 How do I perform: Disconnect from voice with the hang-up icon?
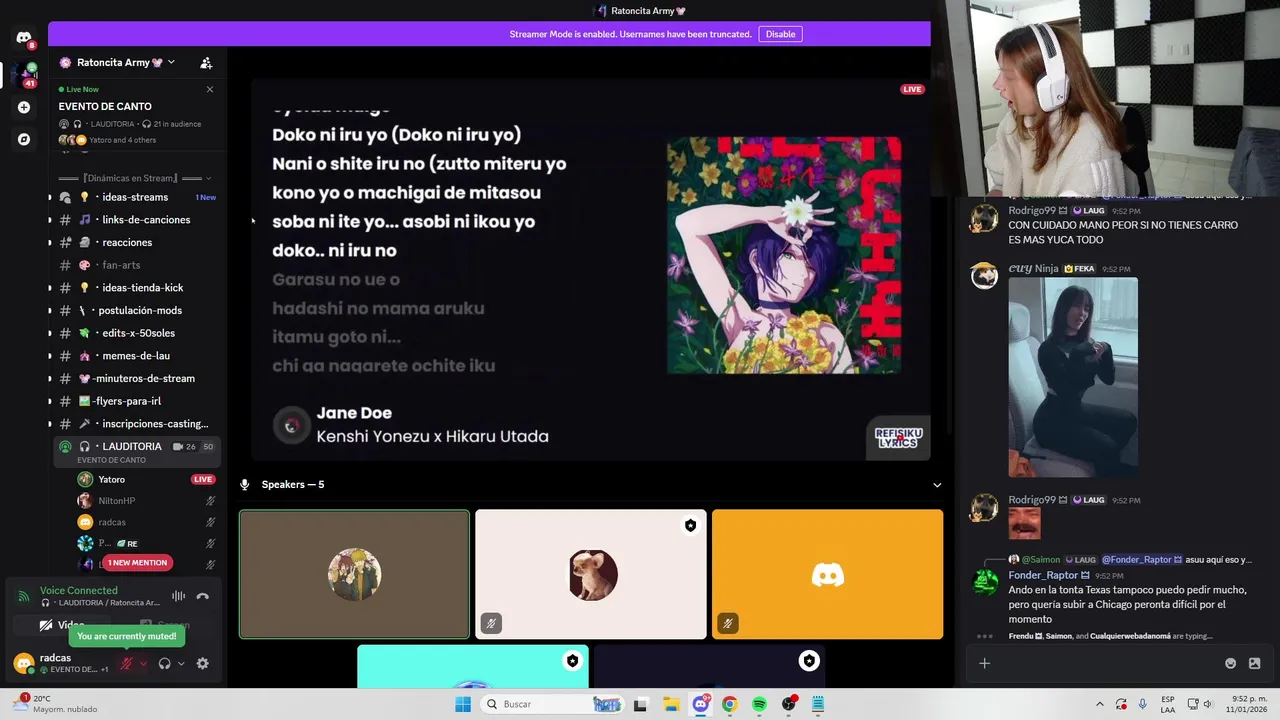(203, 596)
